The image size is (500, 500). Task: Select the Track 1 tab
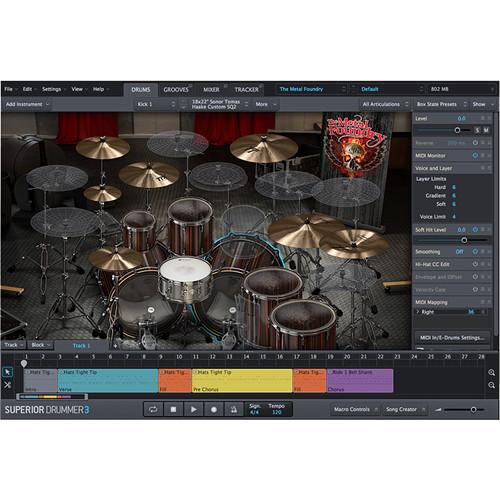click(x=82, y=346)
